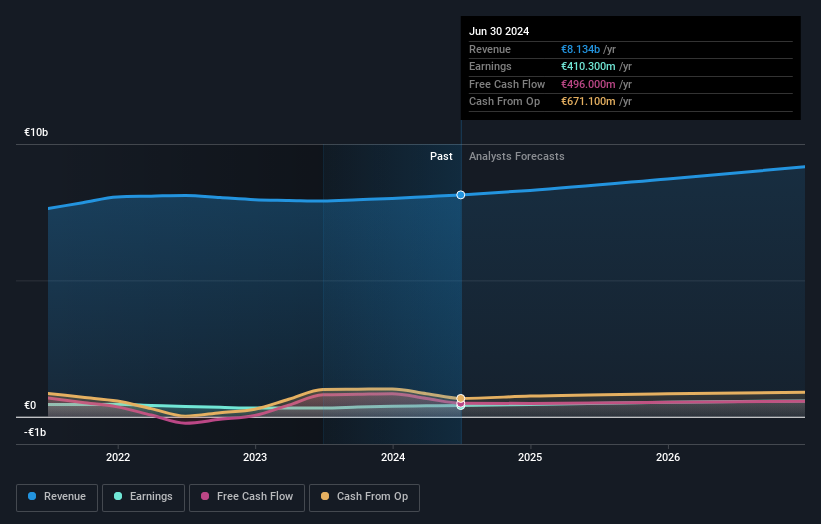Click the €8.134b revenue value in tooltip

pos(580,49)
